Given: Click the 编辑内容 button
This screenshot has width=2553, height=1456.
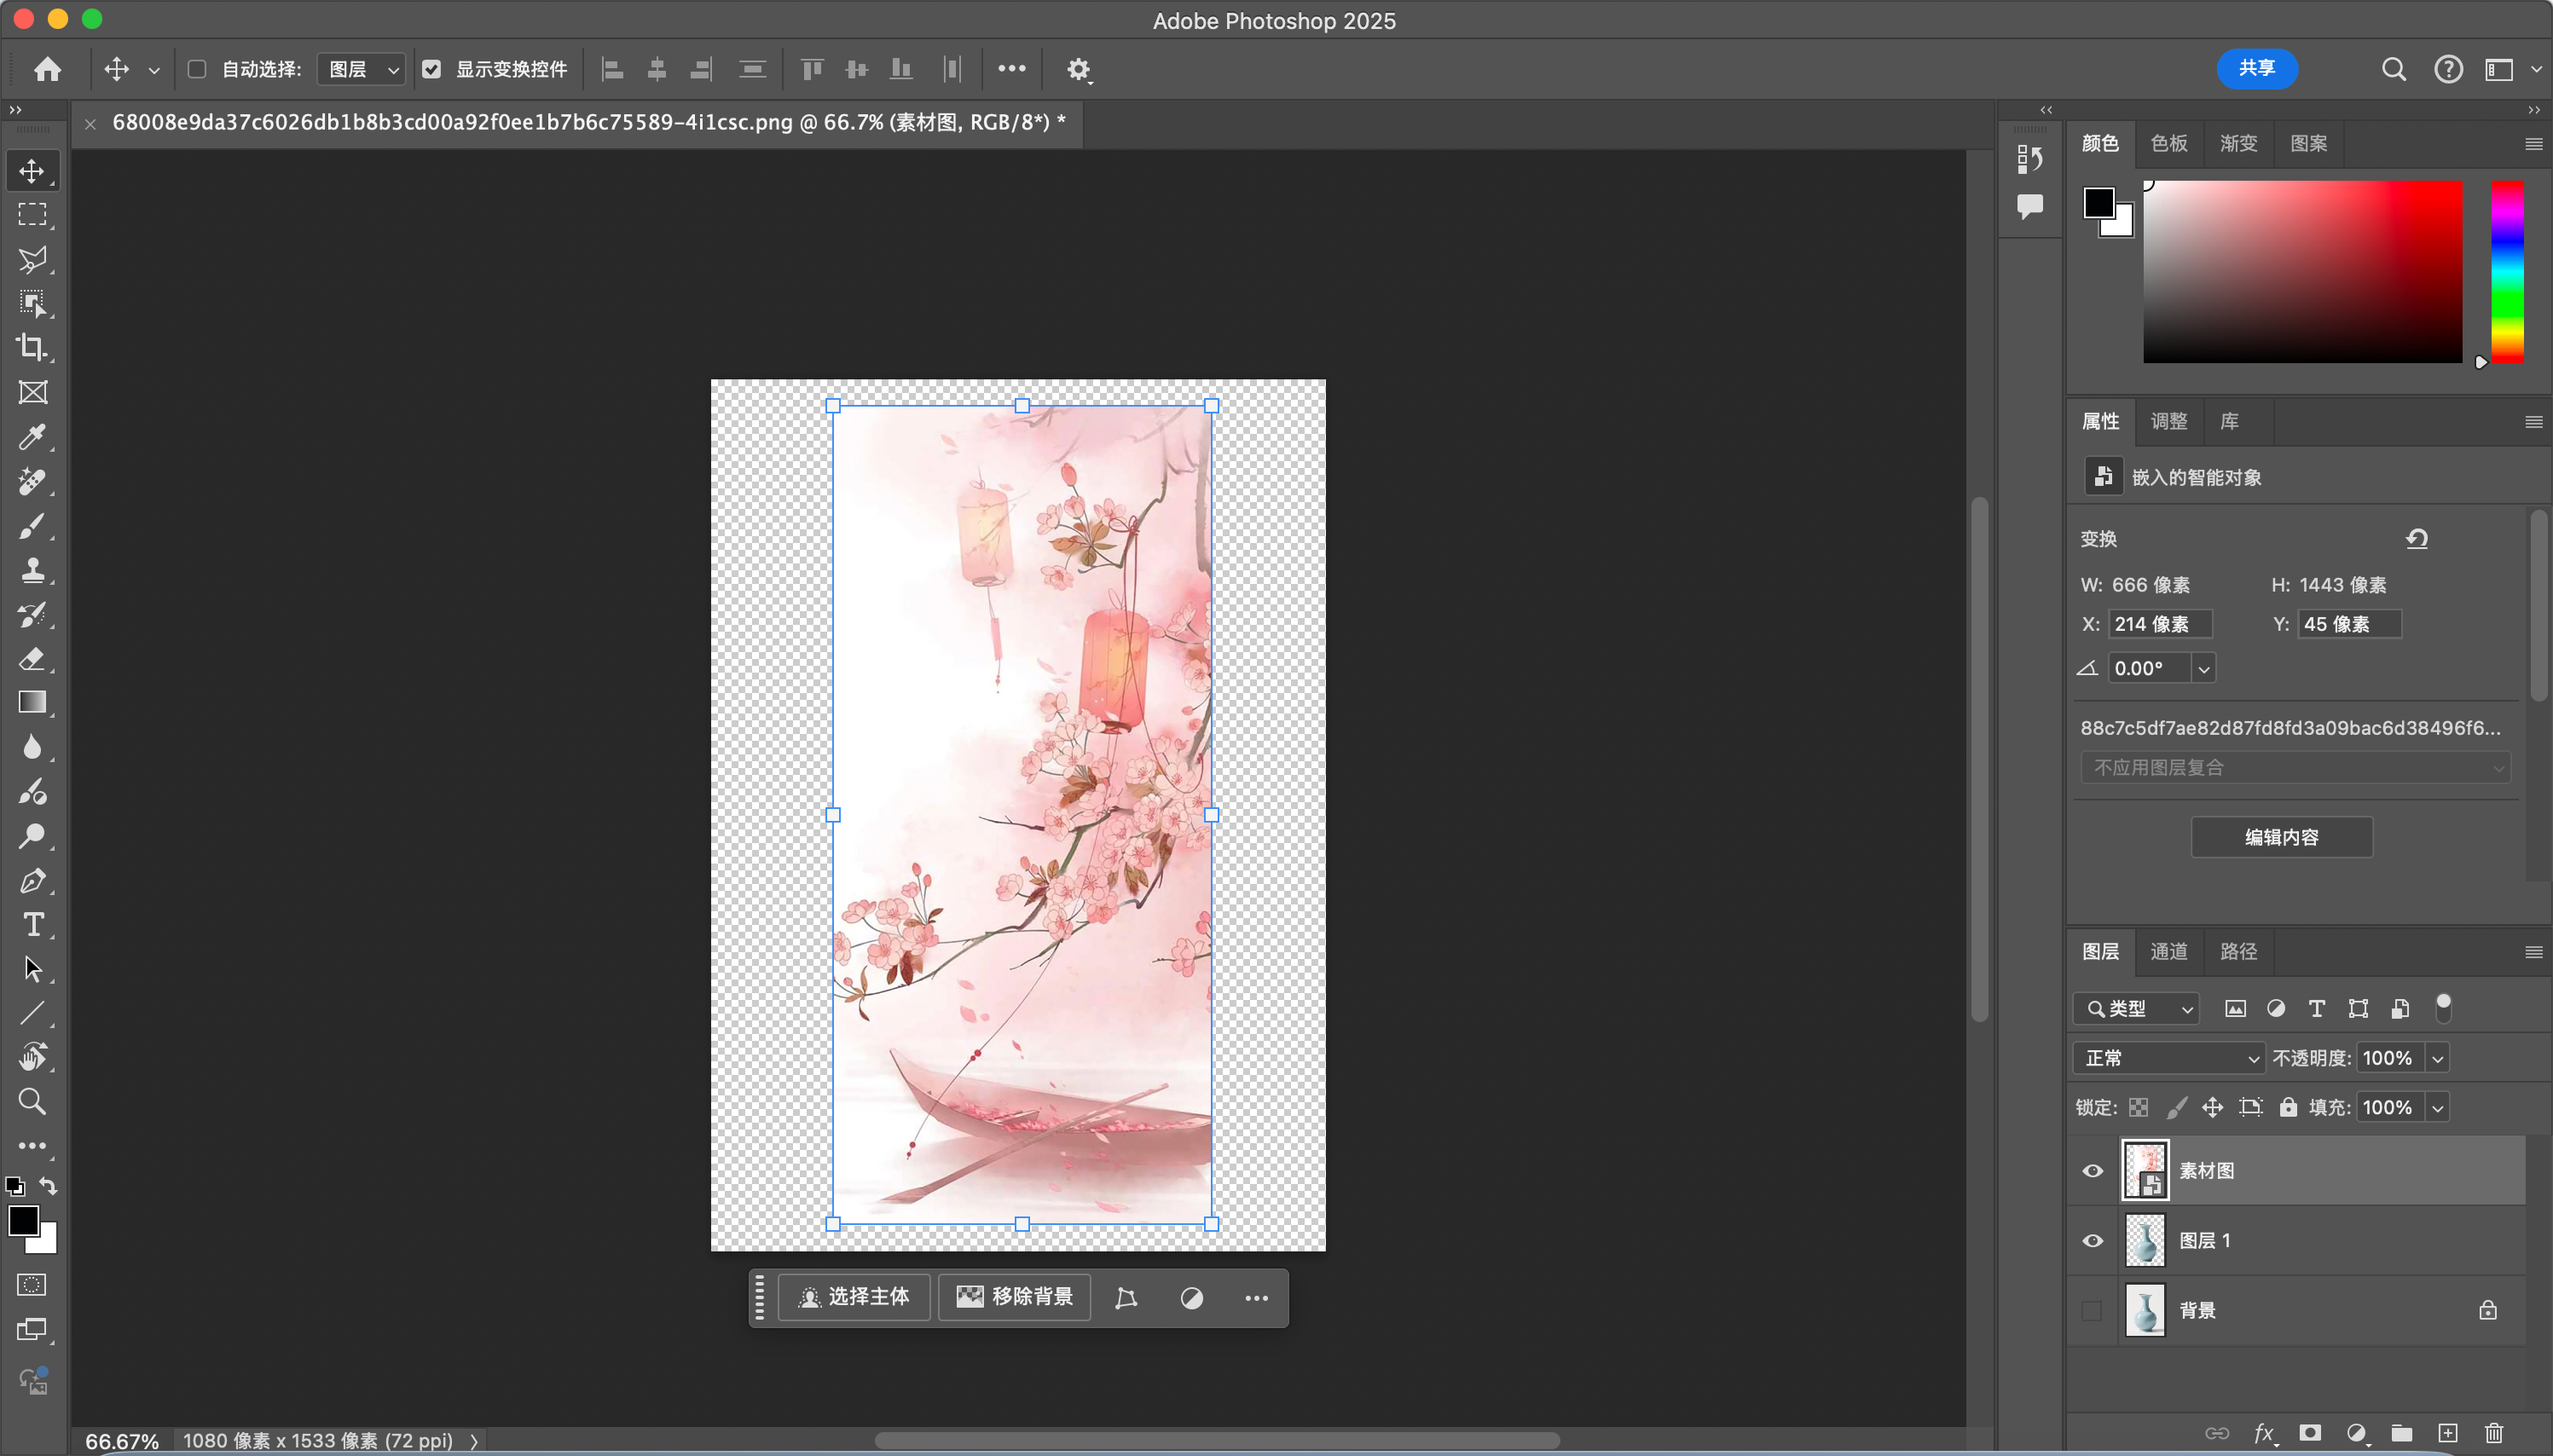Looking at the screenshot, I should 2281,837.
